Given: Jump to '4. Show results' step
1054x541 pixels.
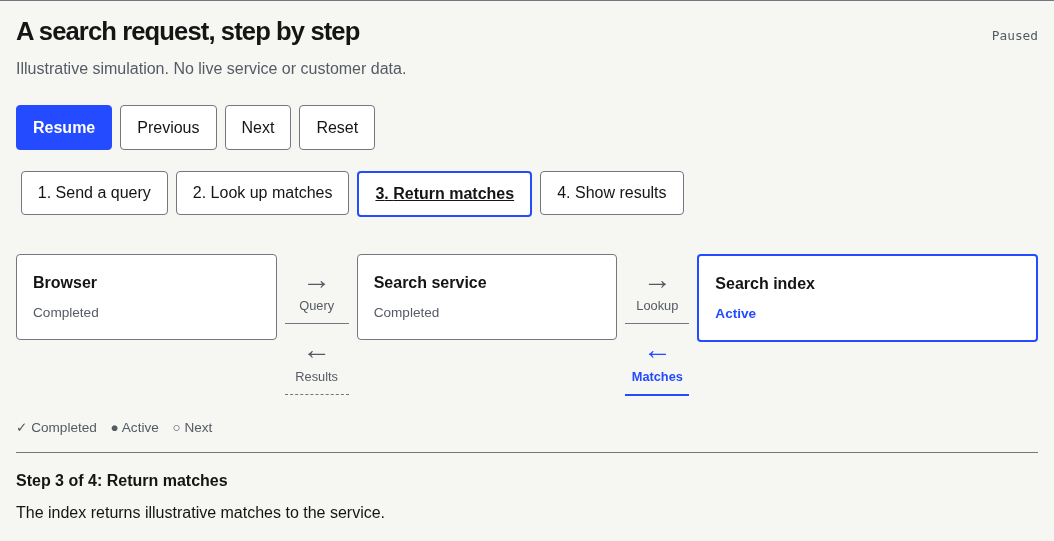Looking at the screenshot, I should click(612, 193).
